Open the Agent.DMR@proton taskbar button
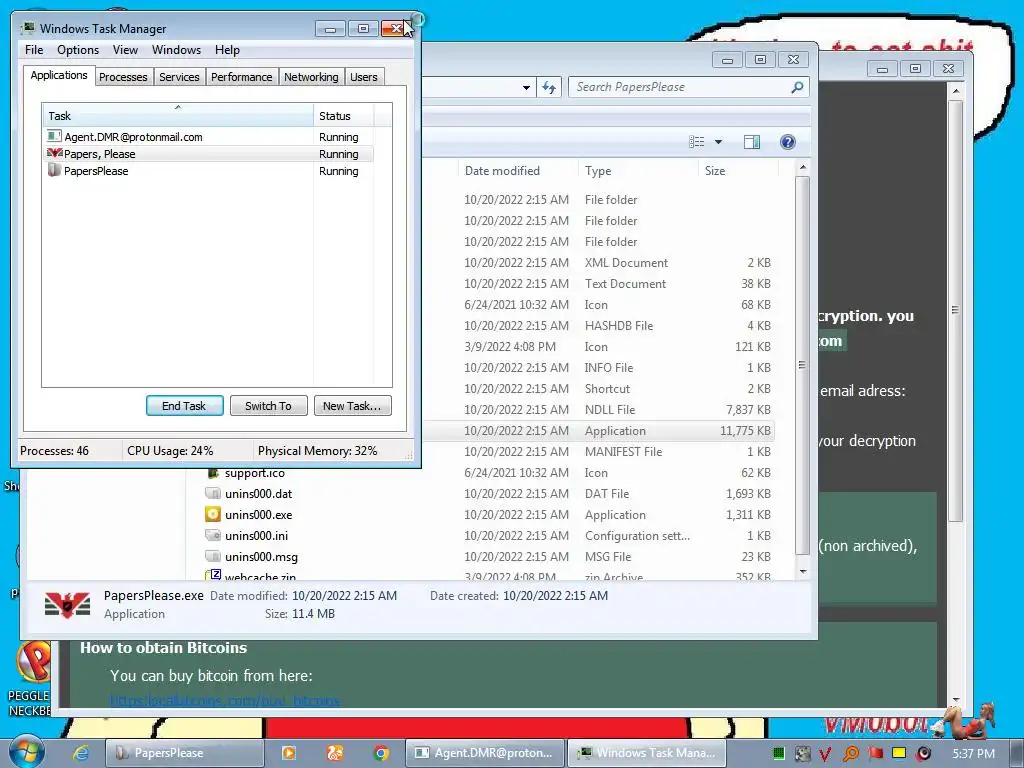1024x768 pixels. point(485,753)
